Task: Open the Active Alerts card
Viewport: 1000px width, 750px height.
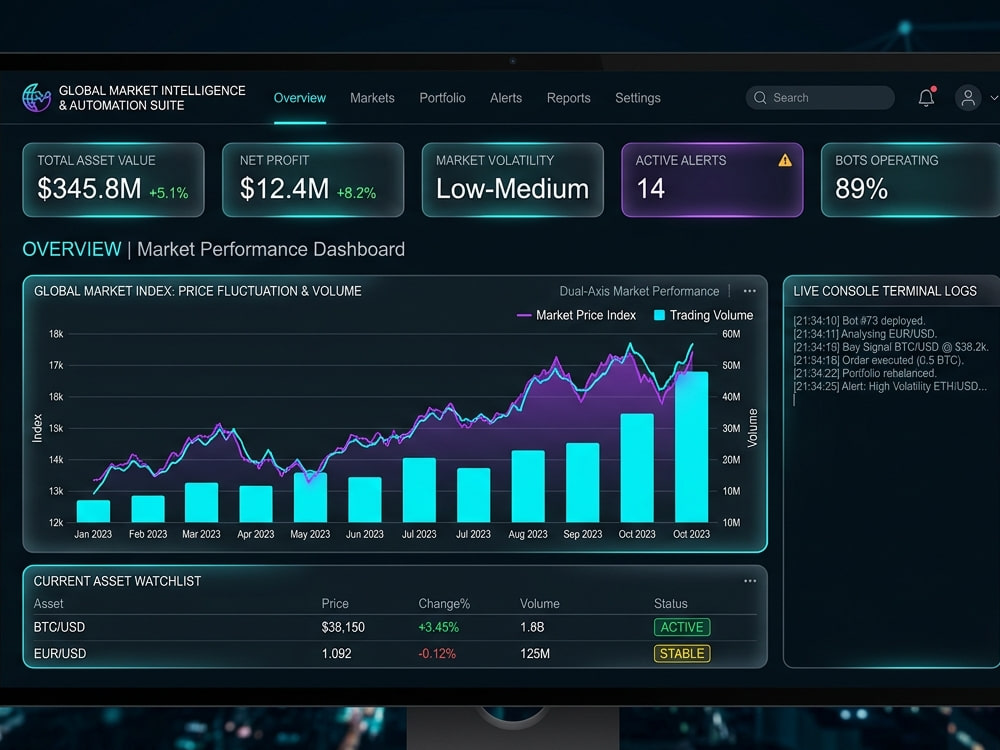Action: pyautogui.click(x=712, y=180)
